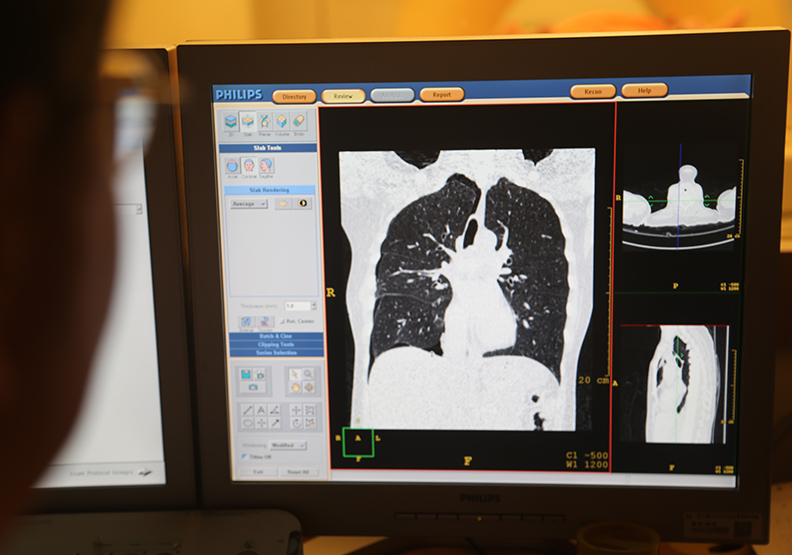This screenshot has width=792, height=555.
Task: Click the magnifier zoom tool icon
Action: pyautogui.click(x=308, y=373)
